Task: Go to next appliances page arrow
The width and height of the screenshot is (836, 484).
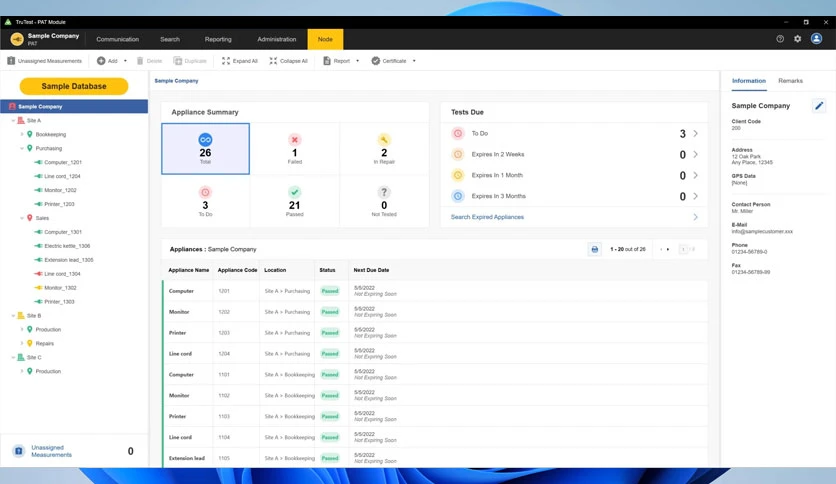Action: click(668, 249)
